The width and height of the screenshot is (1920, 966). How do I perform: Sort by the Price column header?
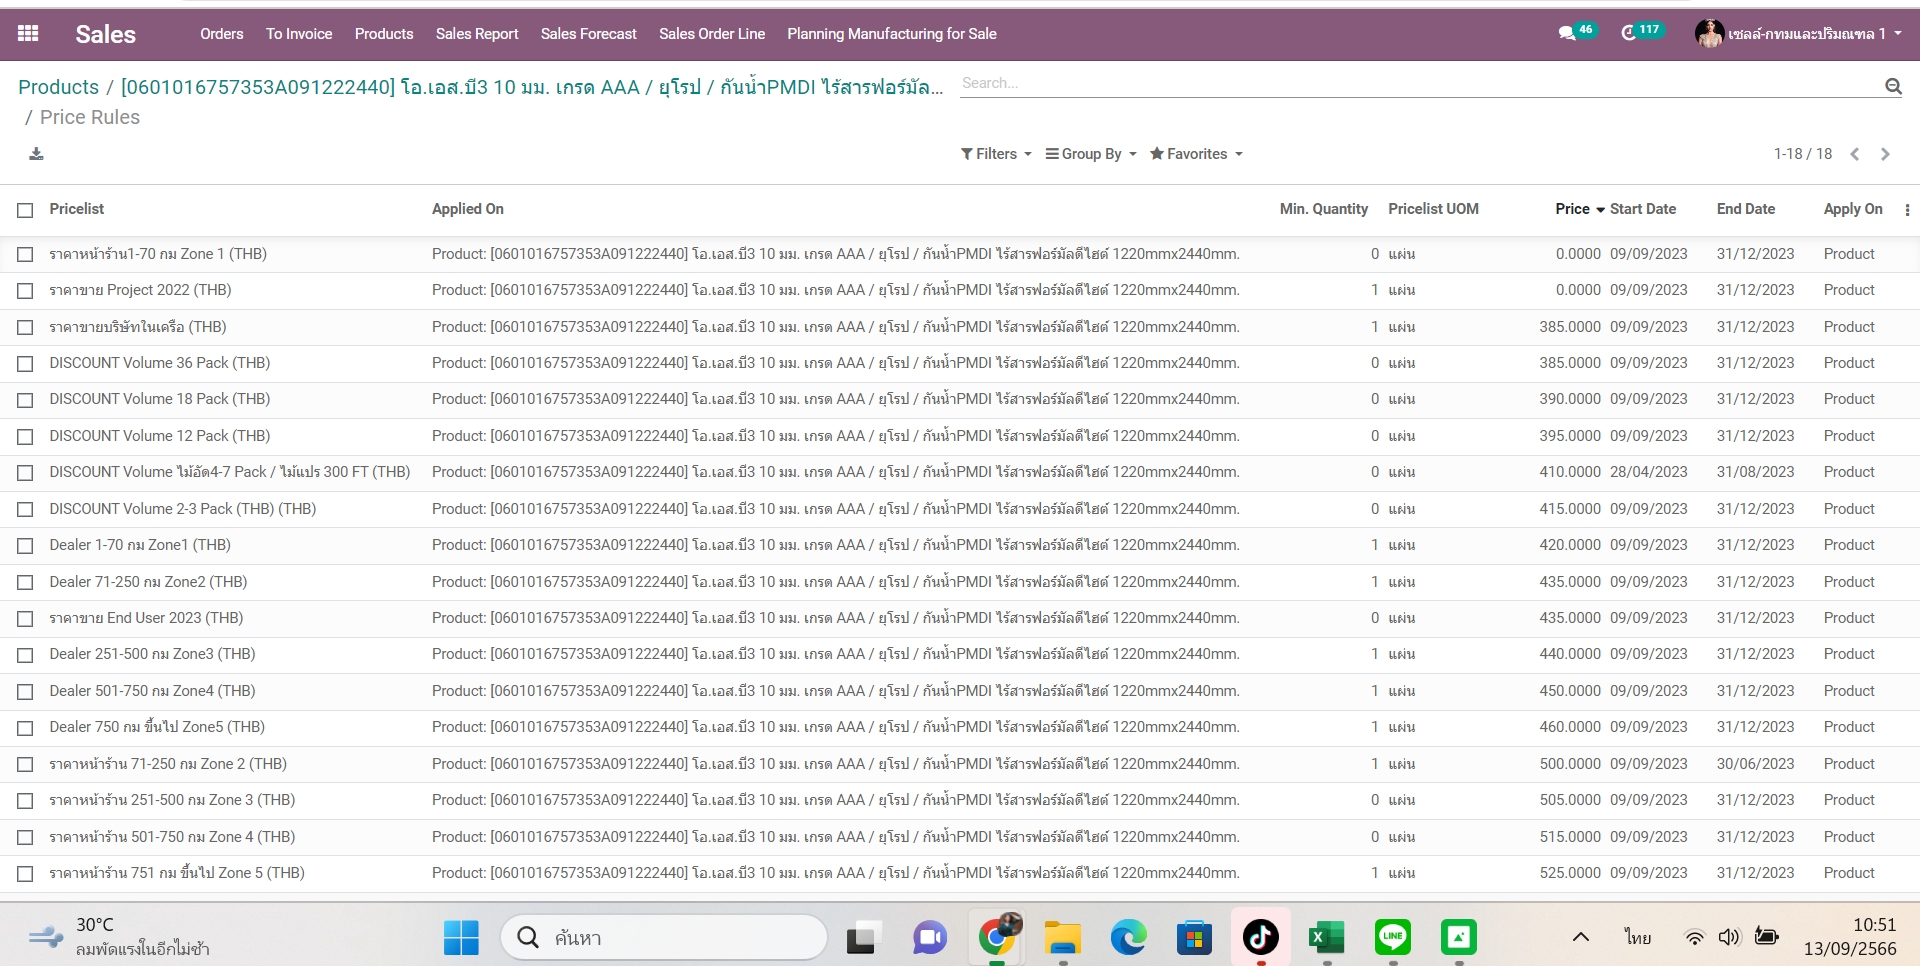[1572, 209]
